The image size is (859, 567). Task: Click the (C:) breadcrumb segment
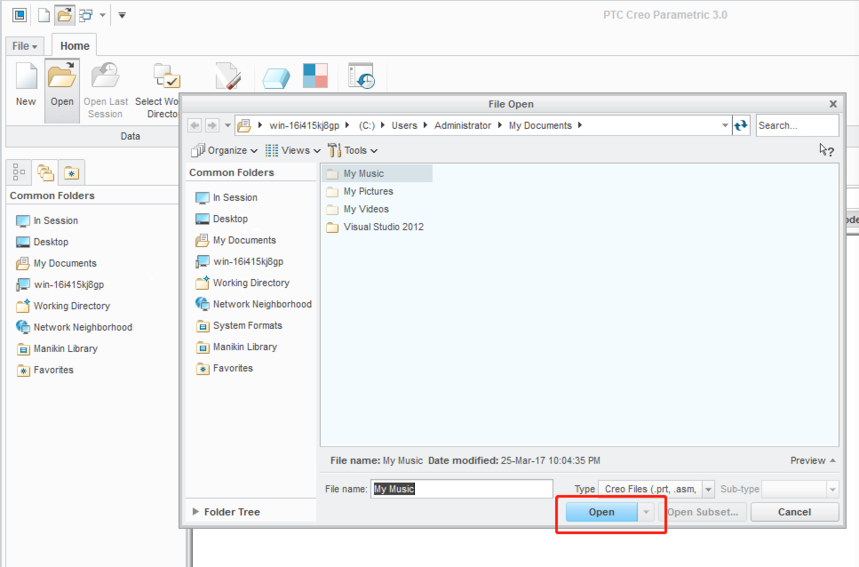pos(366,125)
